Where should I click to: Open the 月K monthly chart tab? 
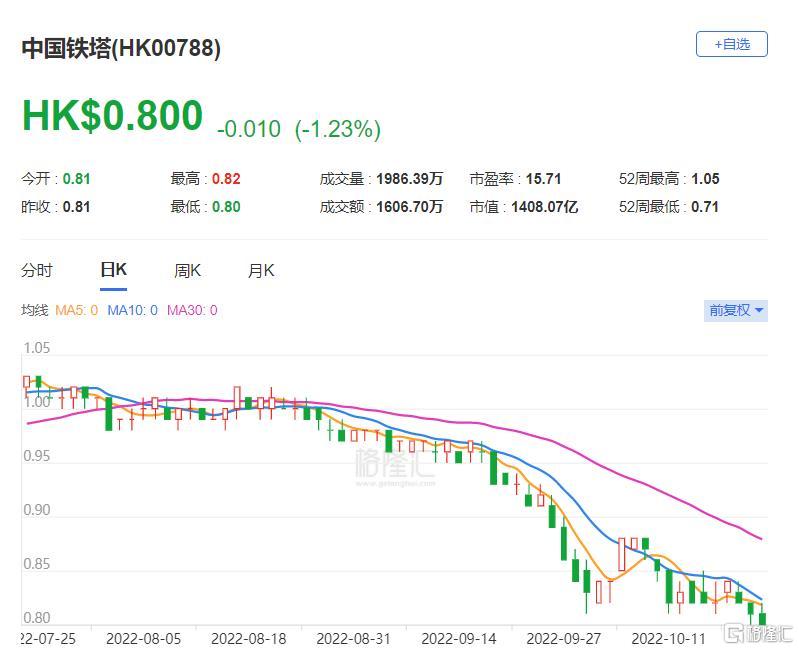point(261,270)
